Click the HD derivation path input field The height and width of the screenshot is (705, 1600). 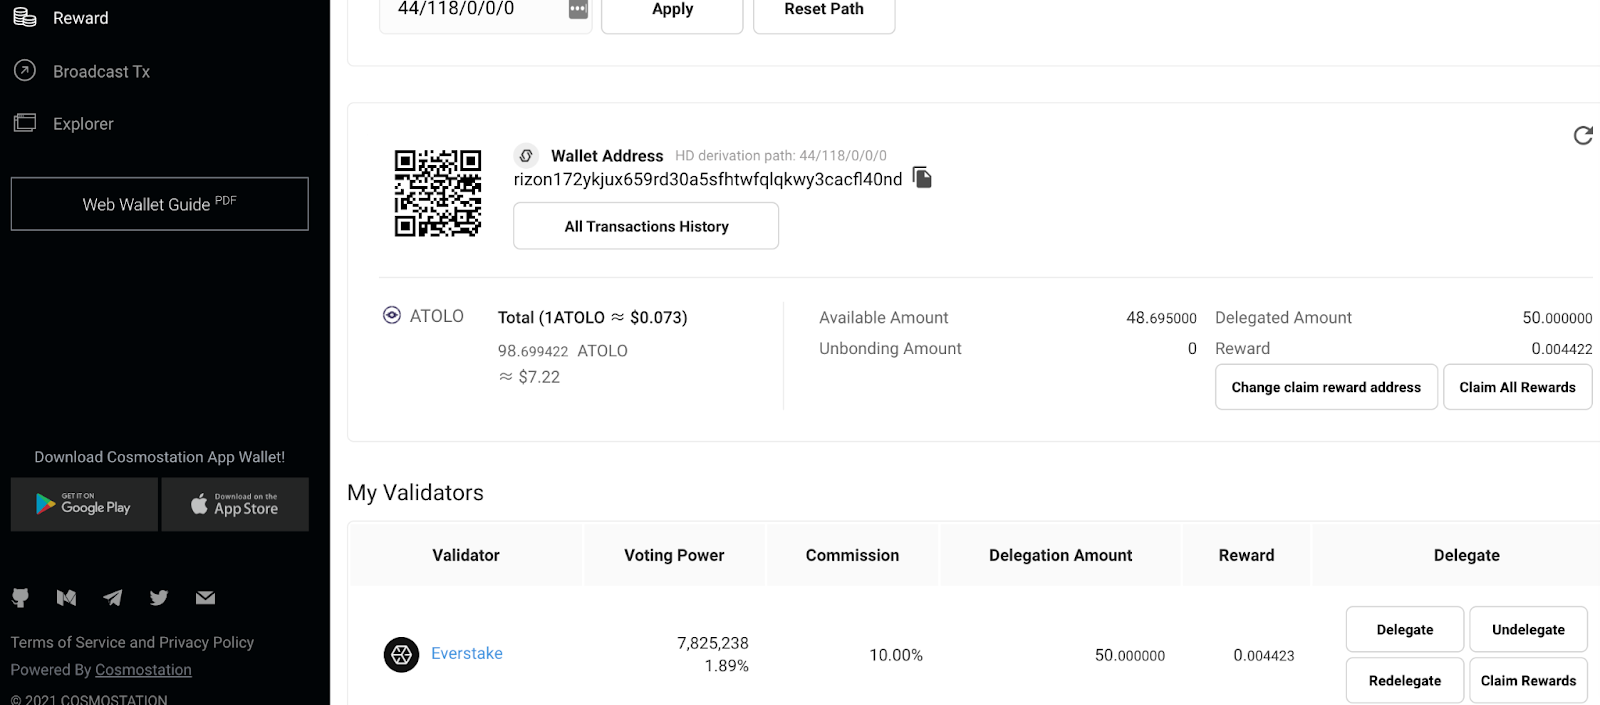pyautogui.click(x=470, y=10)
